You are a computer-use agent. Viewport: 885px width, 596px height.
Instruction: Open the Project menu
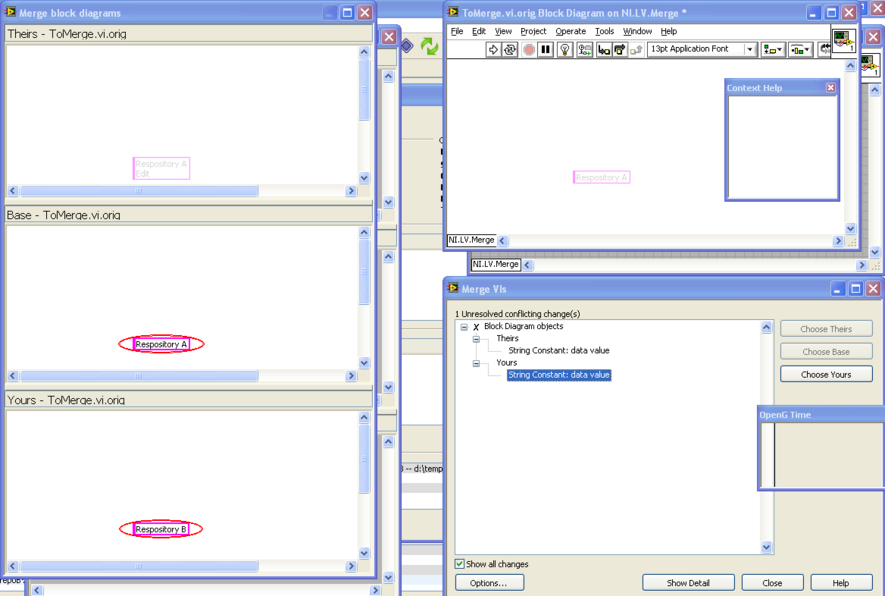pyautogui.click(x=533, y=31)
